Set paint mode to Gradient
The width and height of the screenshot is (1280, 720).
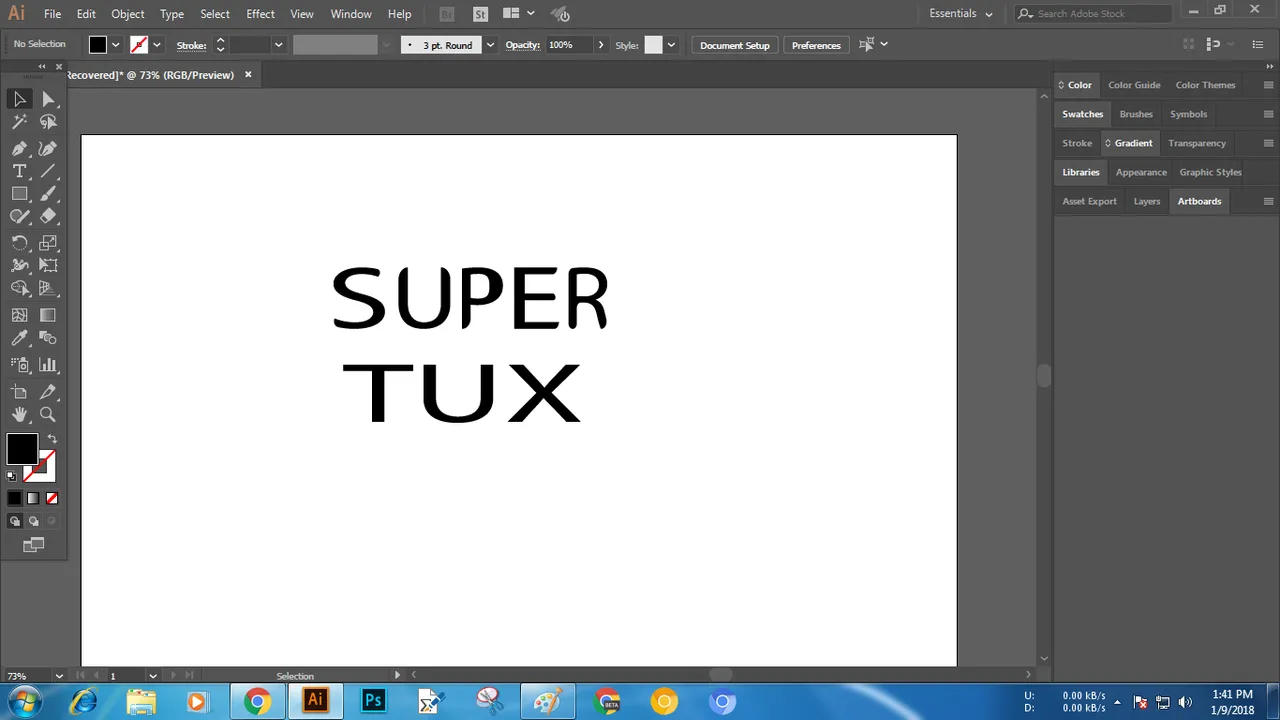(x=33, y=498)
